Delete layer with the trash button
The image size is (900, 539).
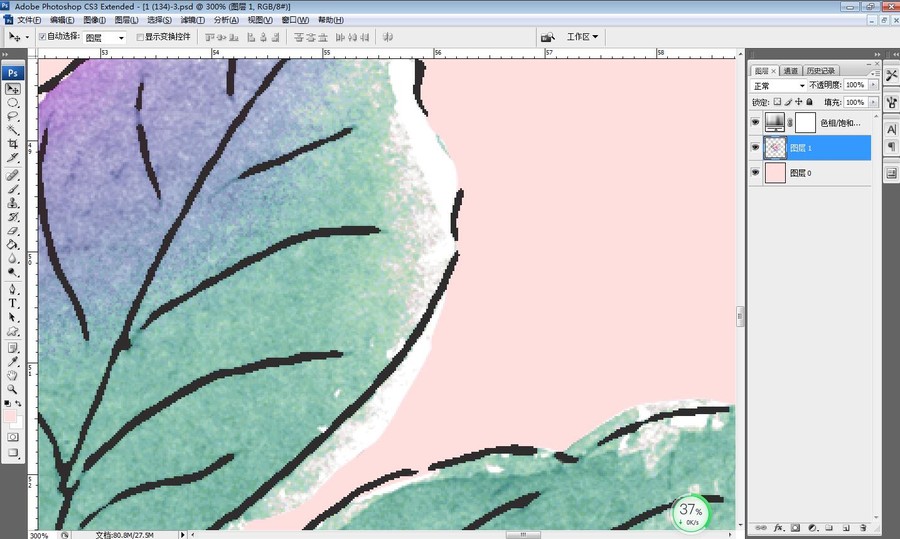(863, 528)
